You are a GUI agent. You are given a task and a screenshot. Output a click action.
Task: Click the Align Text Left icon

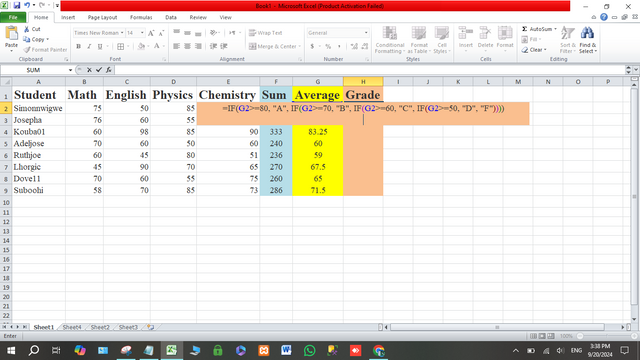[x=176, y=47]
